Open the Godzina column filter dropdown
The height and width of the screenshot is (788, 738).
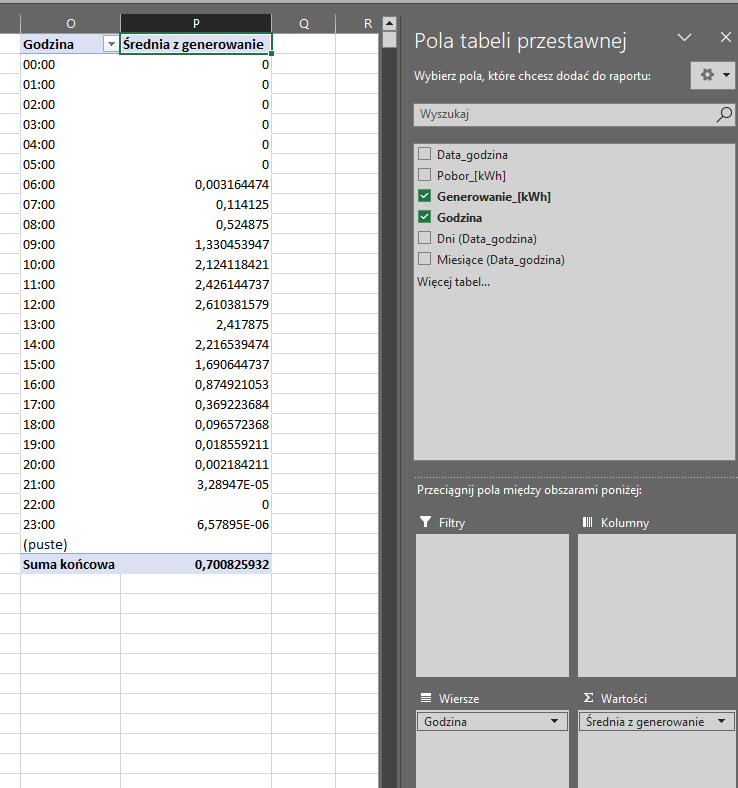(110, 44)
